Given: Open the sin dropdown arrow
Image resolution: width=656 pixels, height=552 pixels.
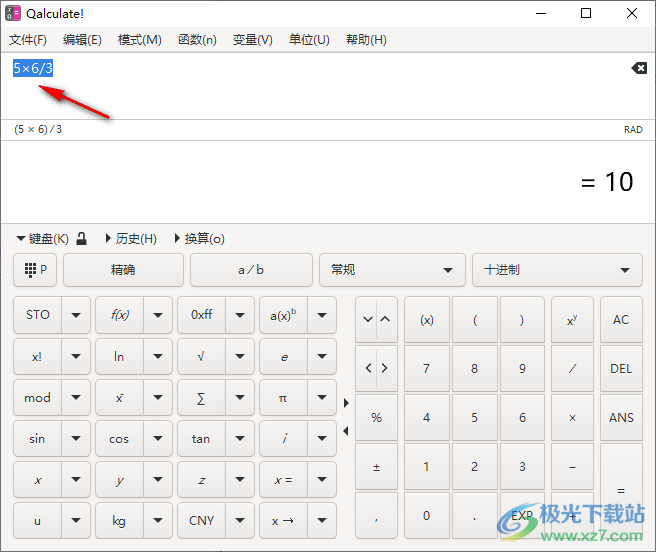Looking at the screenshot, I should click(76, 439).
